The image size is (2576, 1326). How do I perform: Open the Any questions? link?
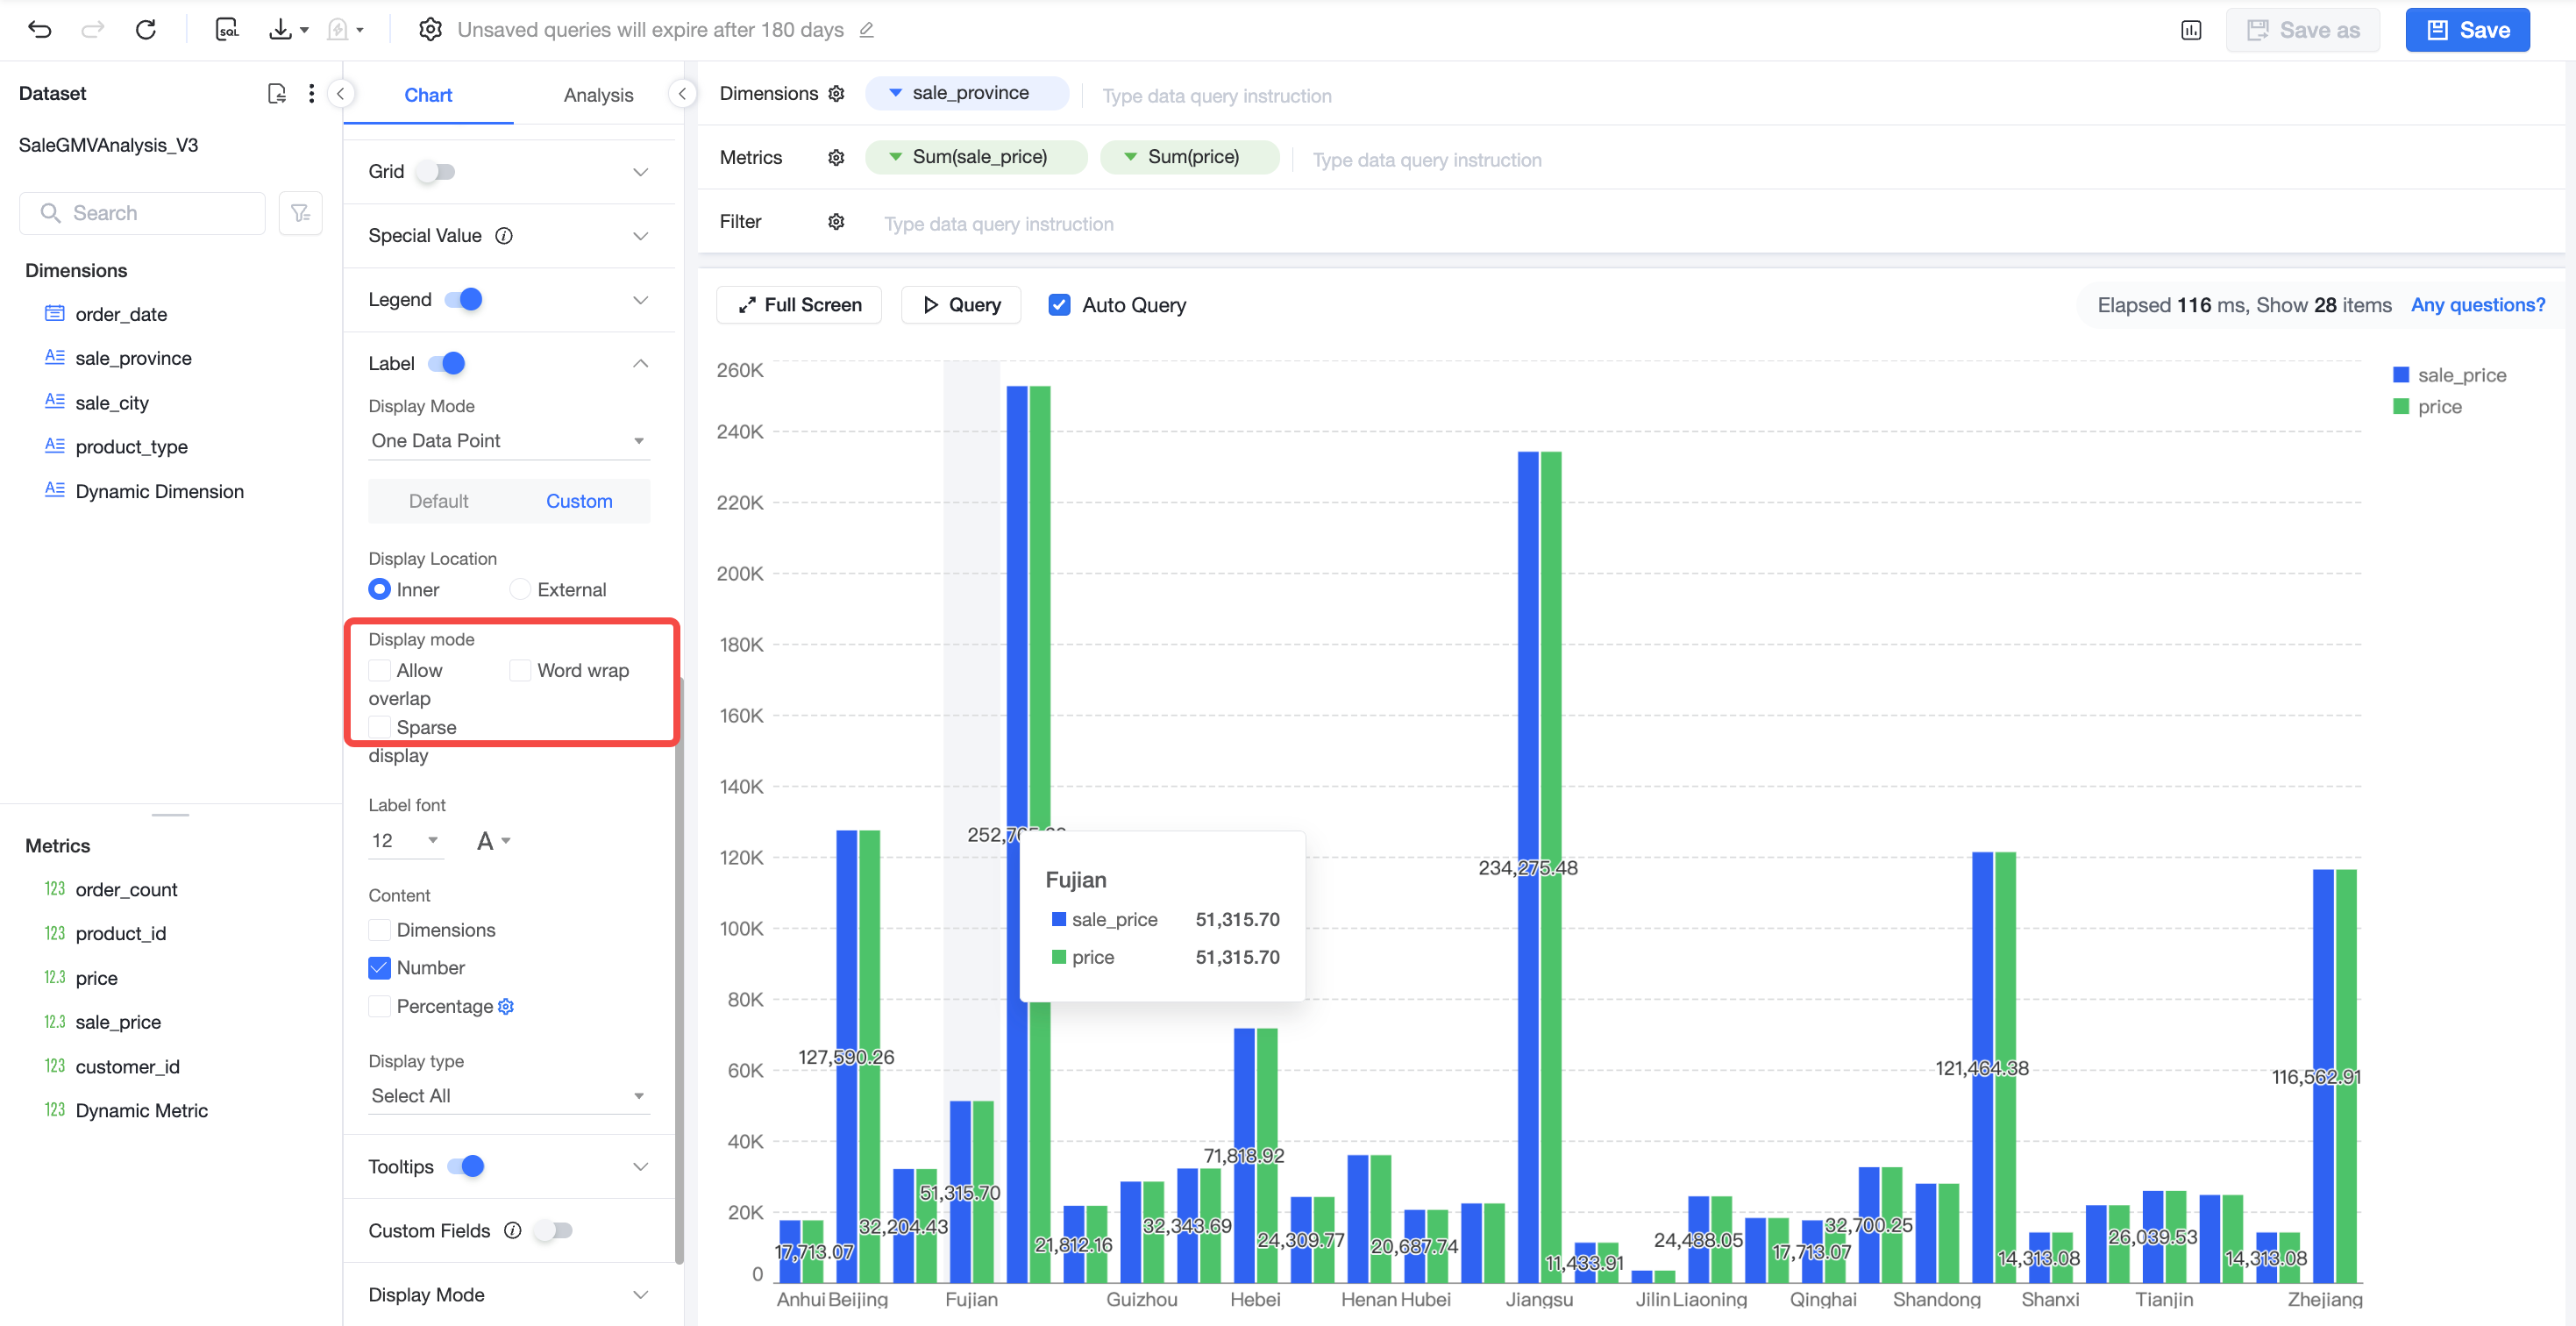pyautogui.click(x=2478, y=305)
